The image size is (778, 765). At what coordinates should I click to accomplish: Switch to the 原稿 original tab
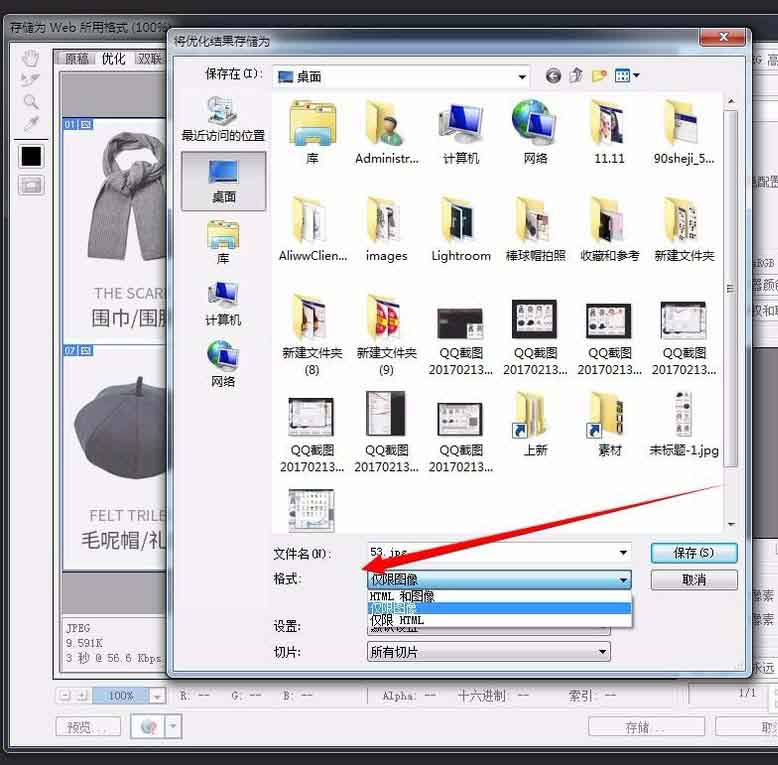77,59
